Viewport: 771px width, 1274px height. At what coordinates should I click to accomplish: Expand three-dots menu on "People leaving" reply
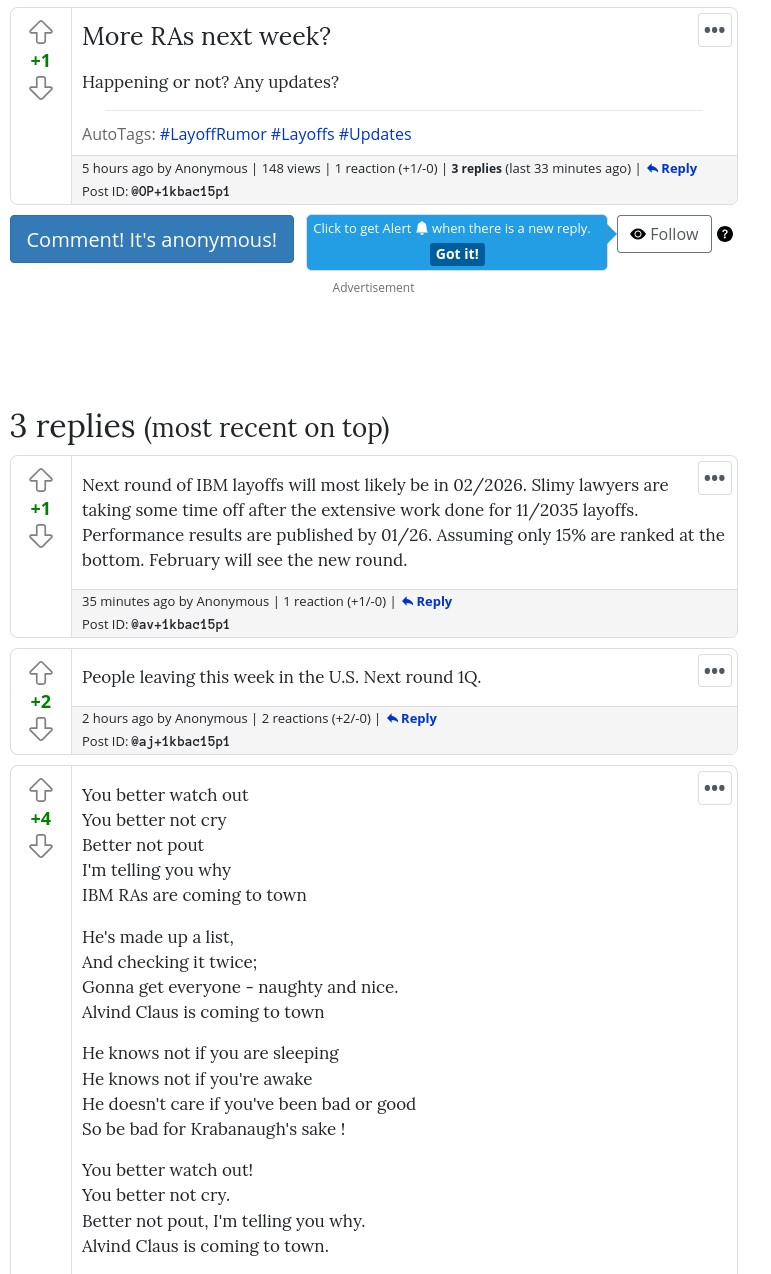click(714, 670)
